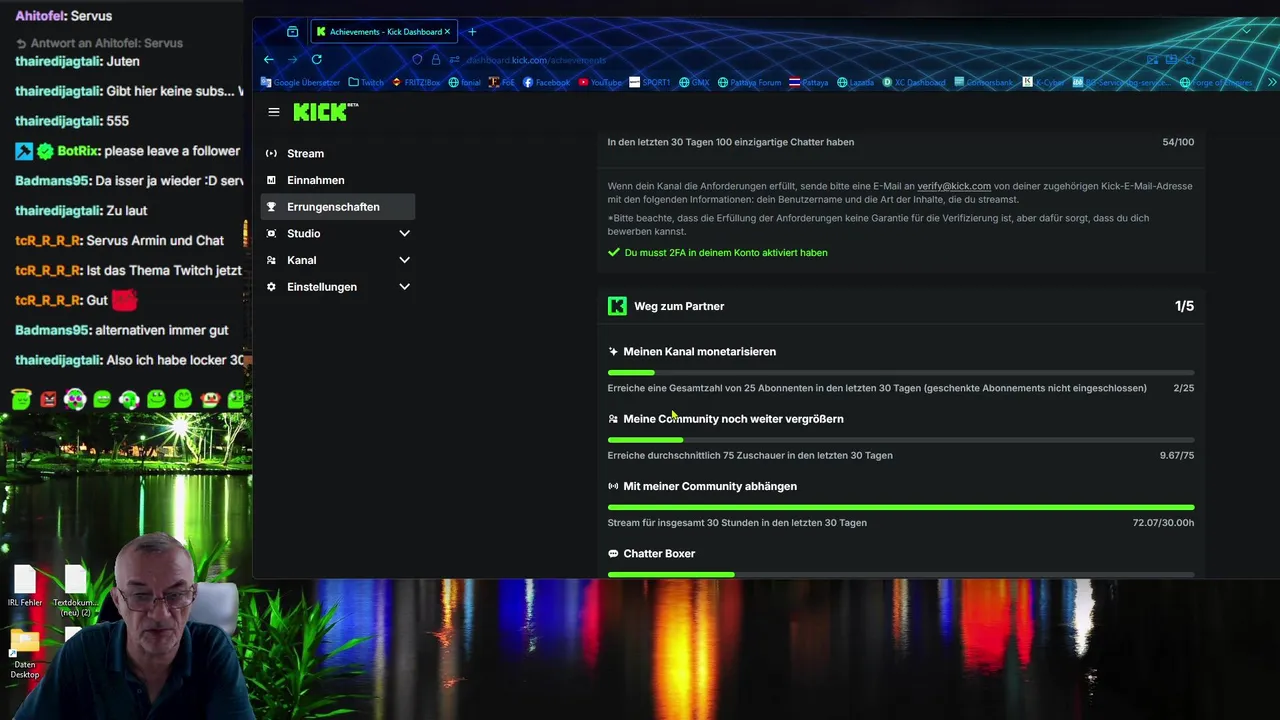Screen dimensions: 1280x720
Task: Click the gear icon beside Einstellungen
Action: (271, 287)
